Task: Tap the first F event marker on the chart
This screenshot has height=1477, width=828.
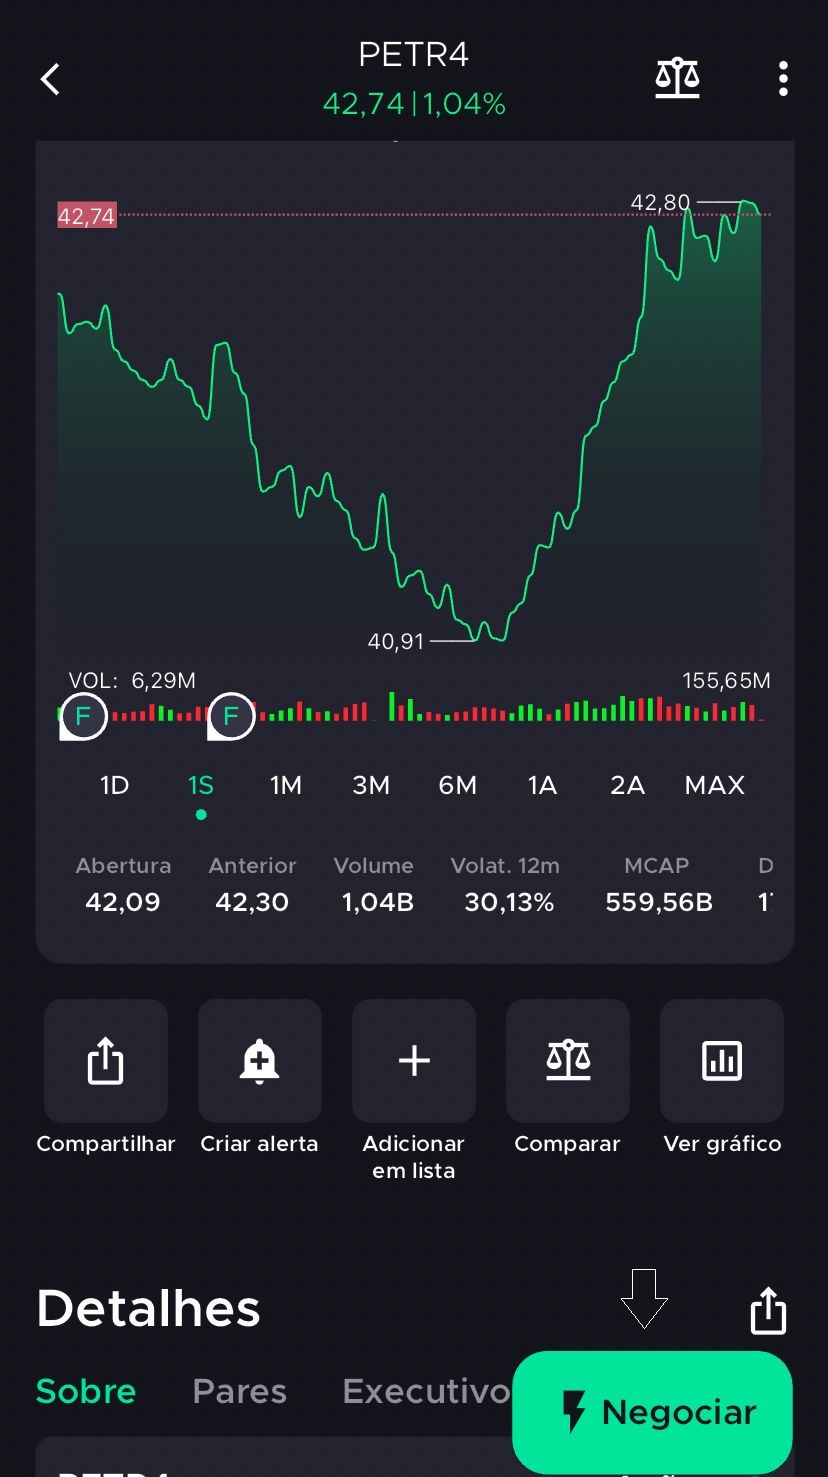Action: (x=84, y=715)
